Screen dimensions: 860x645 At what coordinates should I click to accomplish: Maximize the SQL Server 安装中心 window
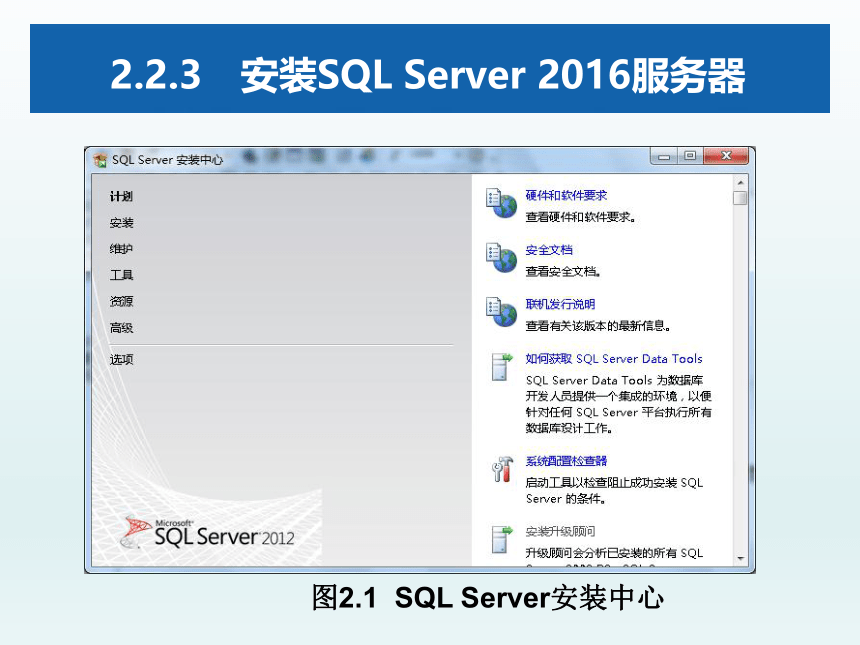691,156
